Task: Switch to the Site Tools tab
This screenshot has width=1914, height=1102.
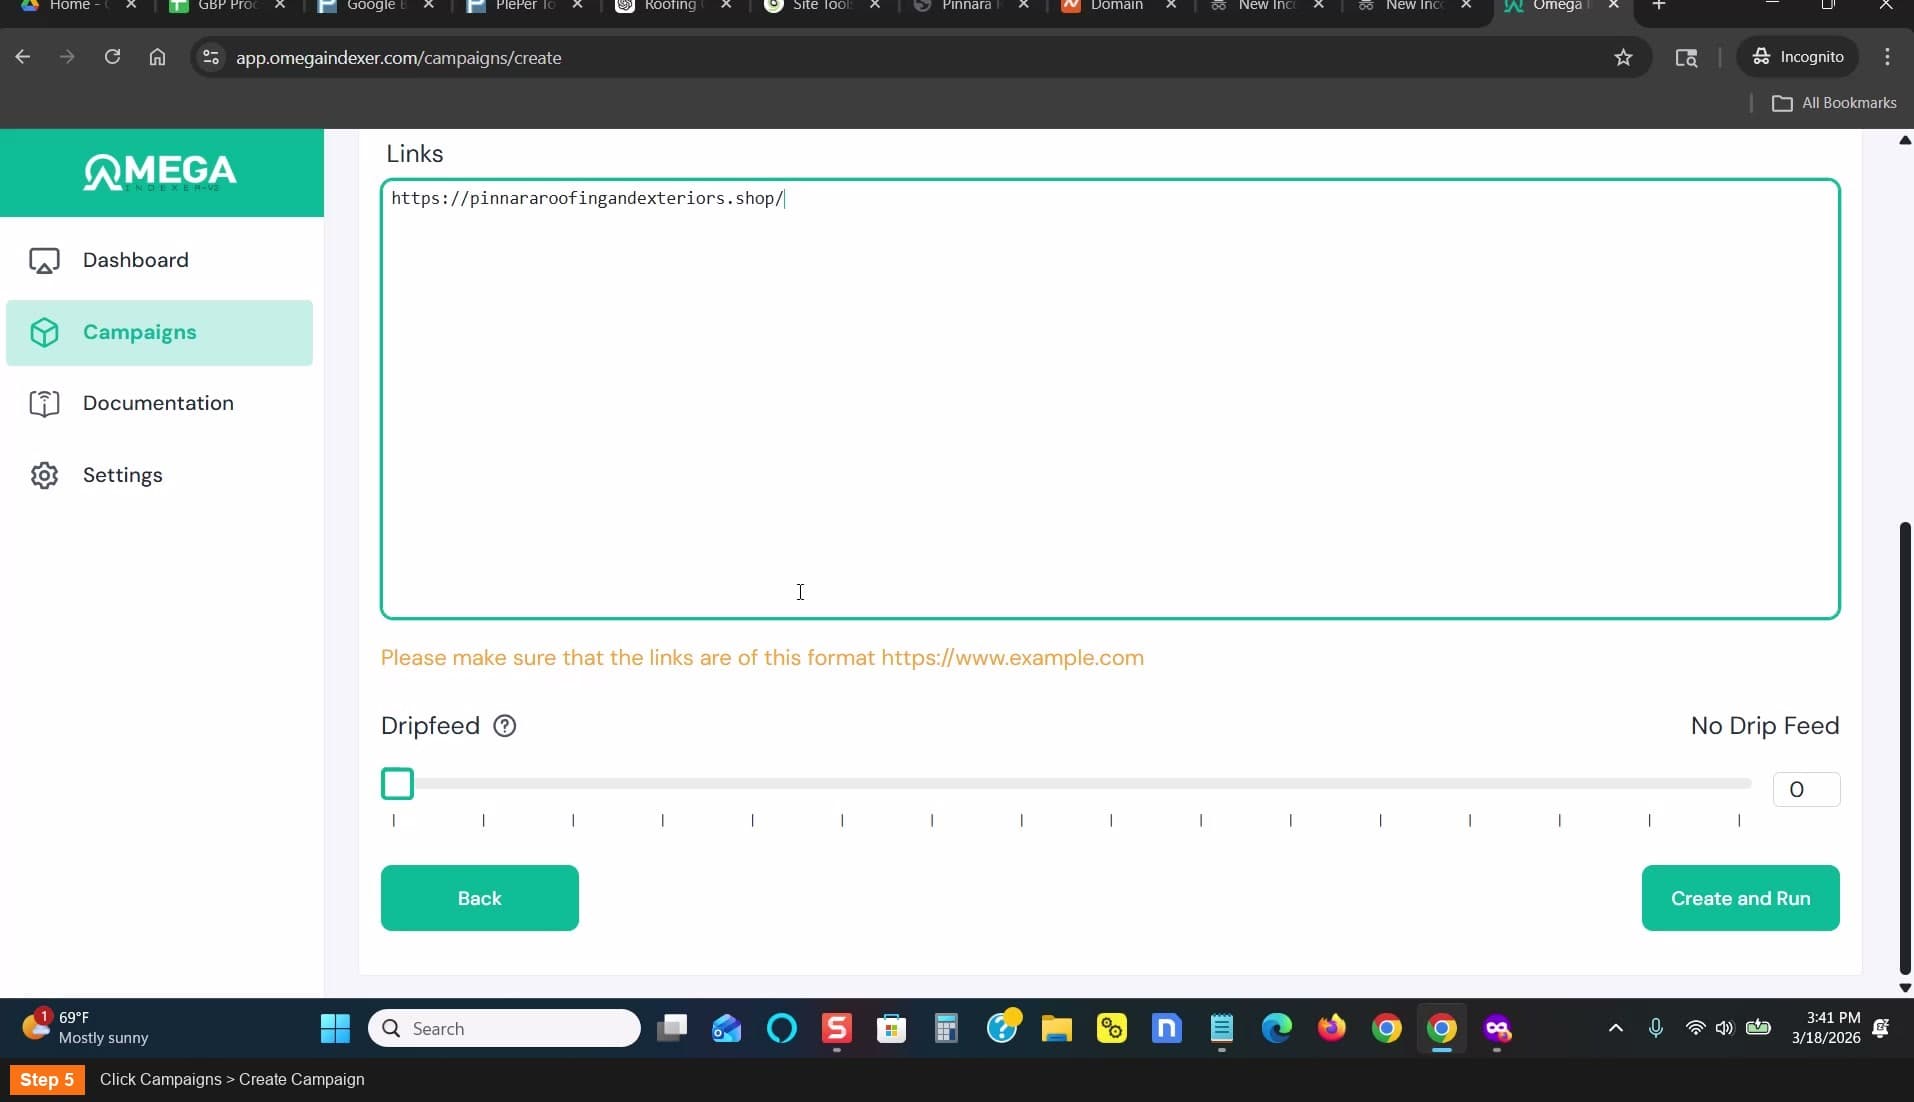Action: 821,6
